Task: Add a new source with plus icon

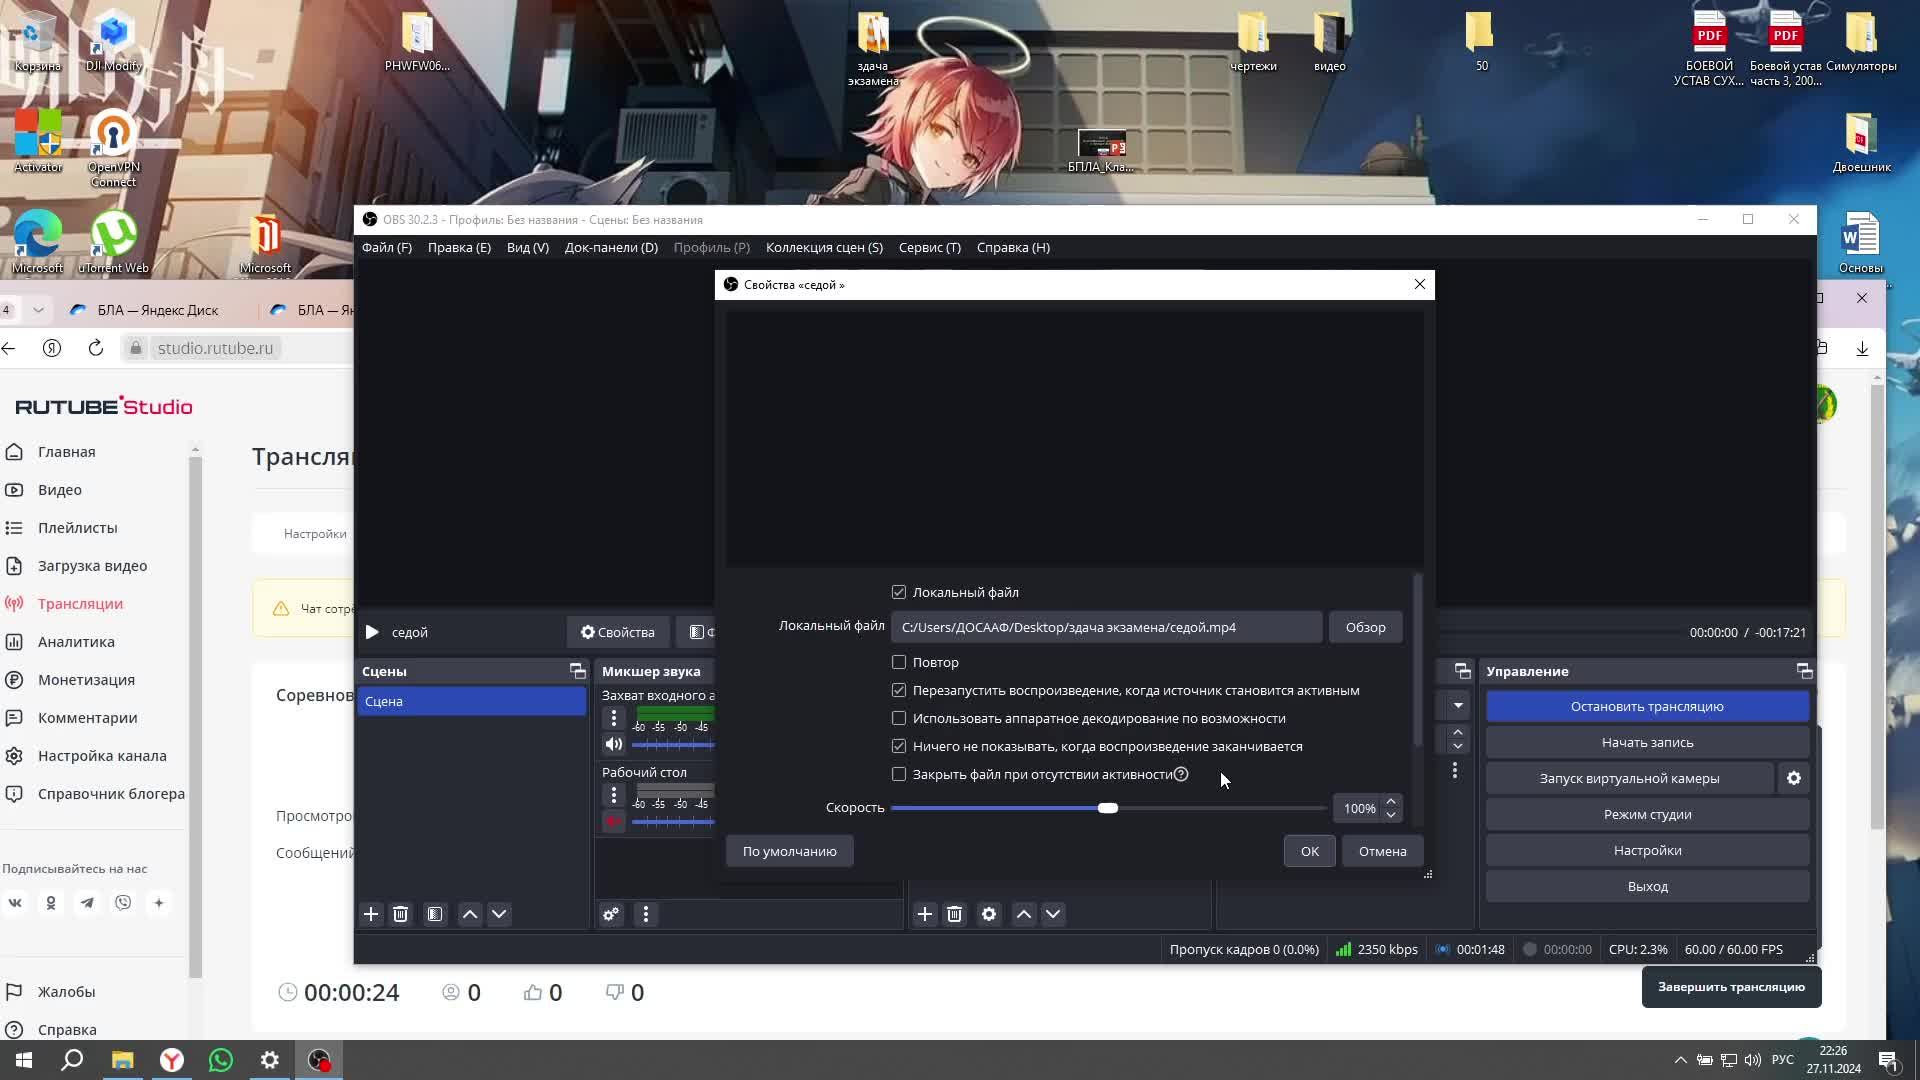Action: tap(925, 914)
